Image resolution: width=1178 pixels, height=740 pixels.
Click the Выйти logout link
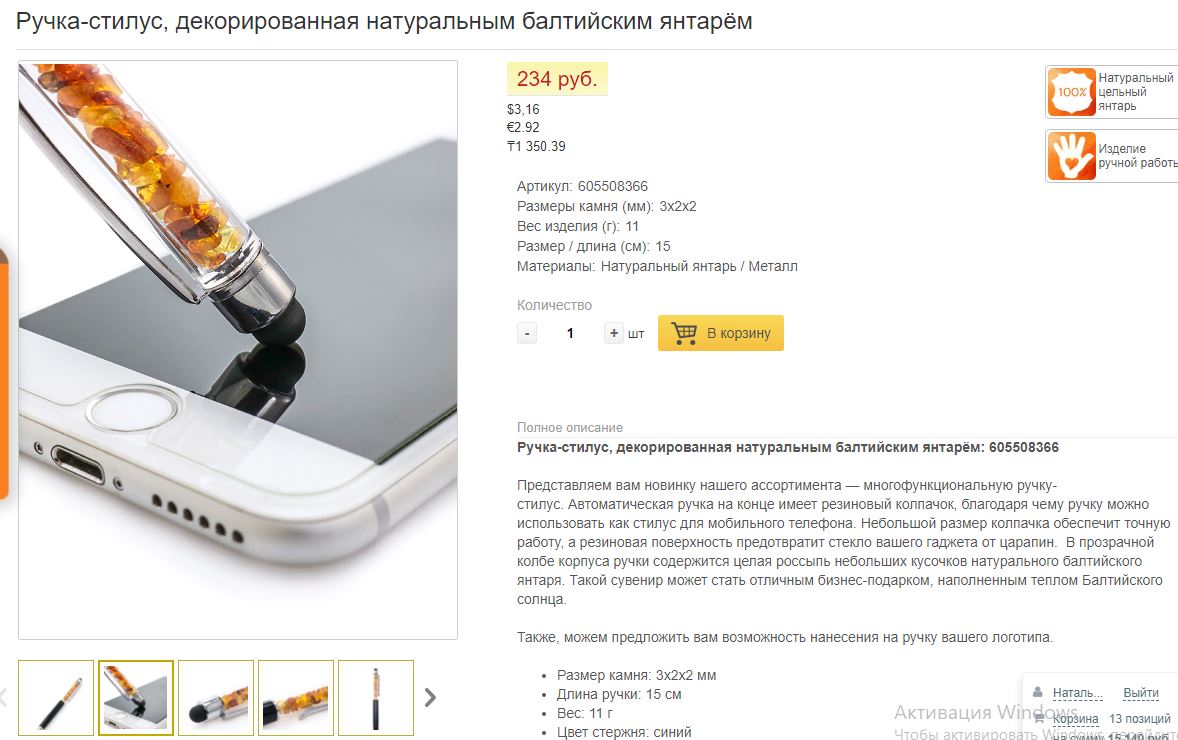1140,693
